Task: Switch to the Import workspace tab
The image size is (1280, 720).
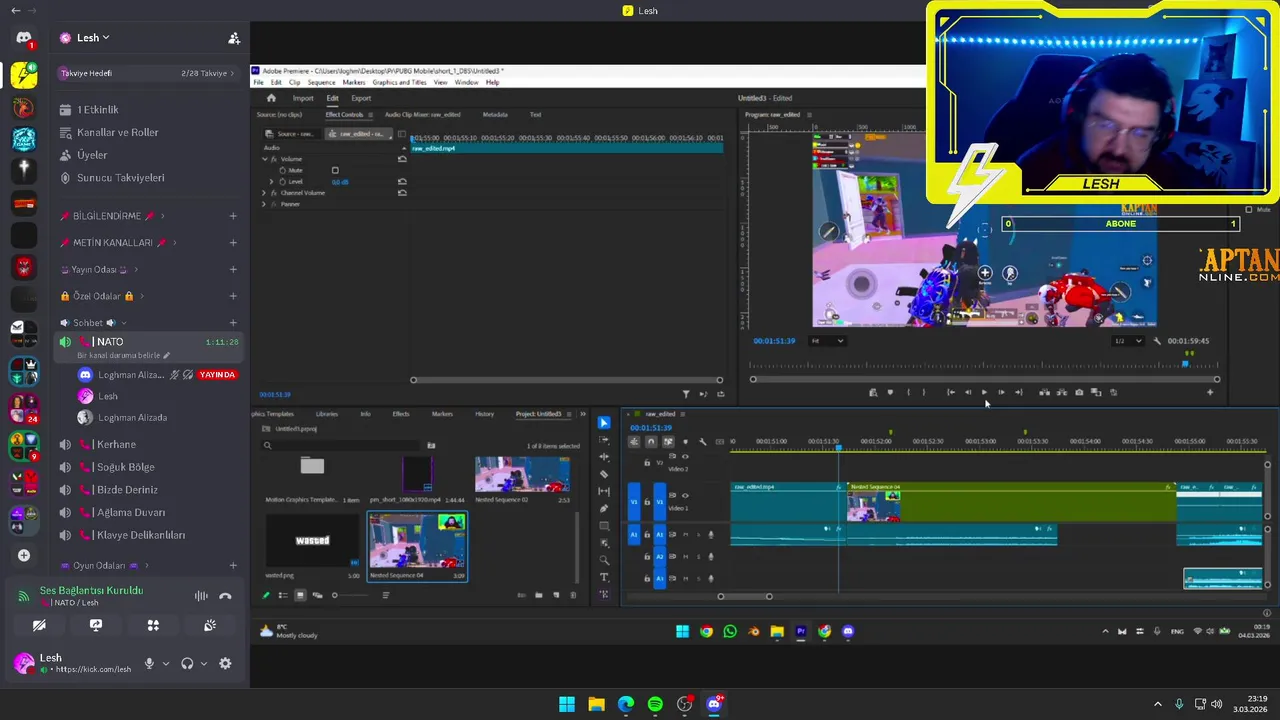Action: tap(303, 98)
